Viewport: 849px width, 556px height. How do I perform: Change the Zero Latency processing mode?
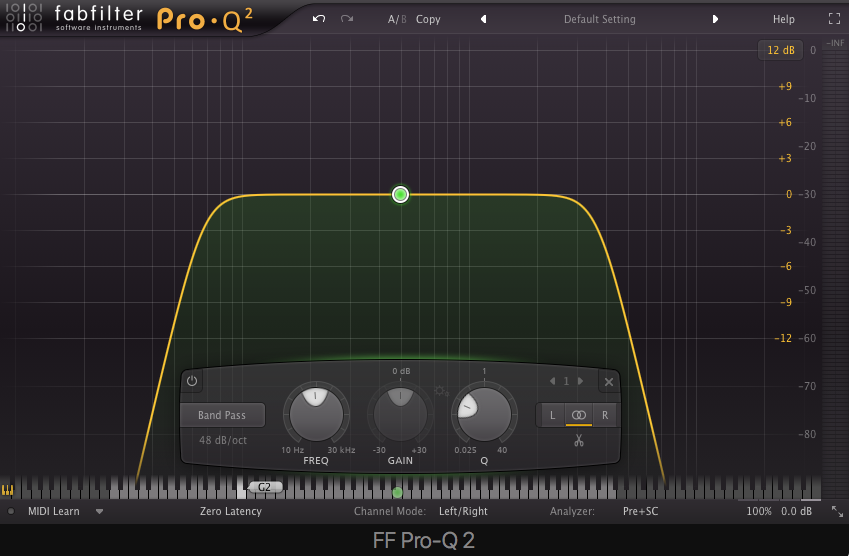tap(231, 511)
